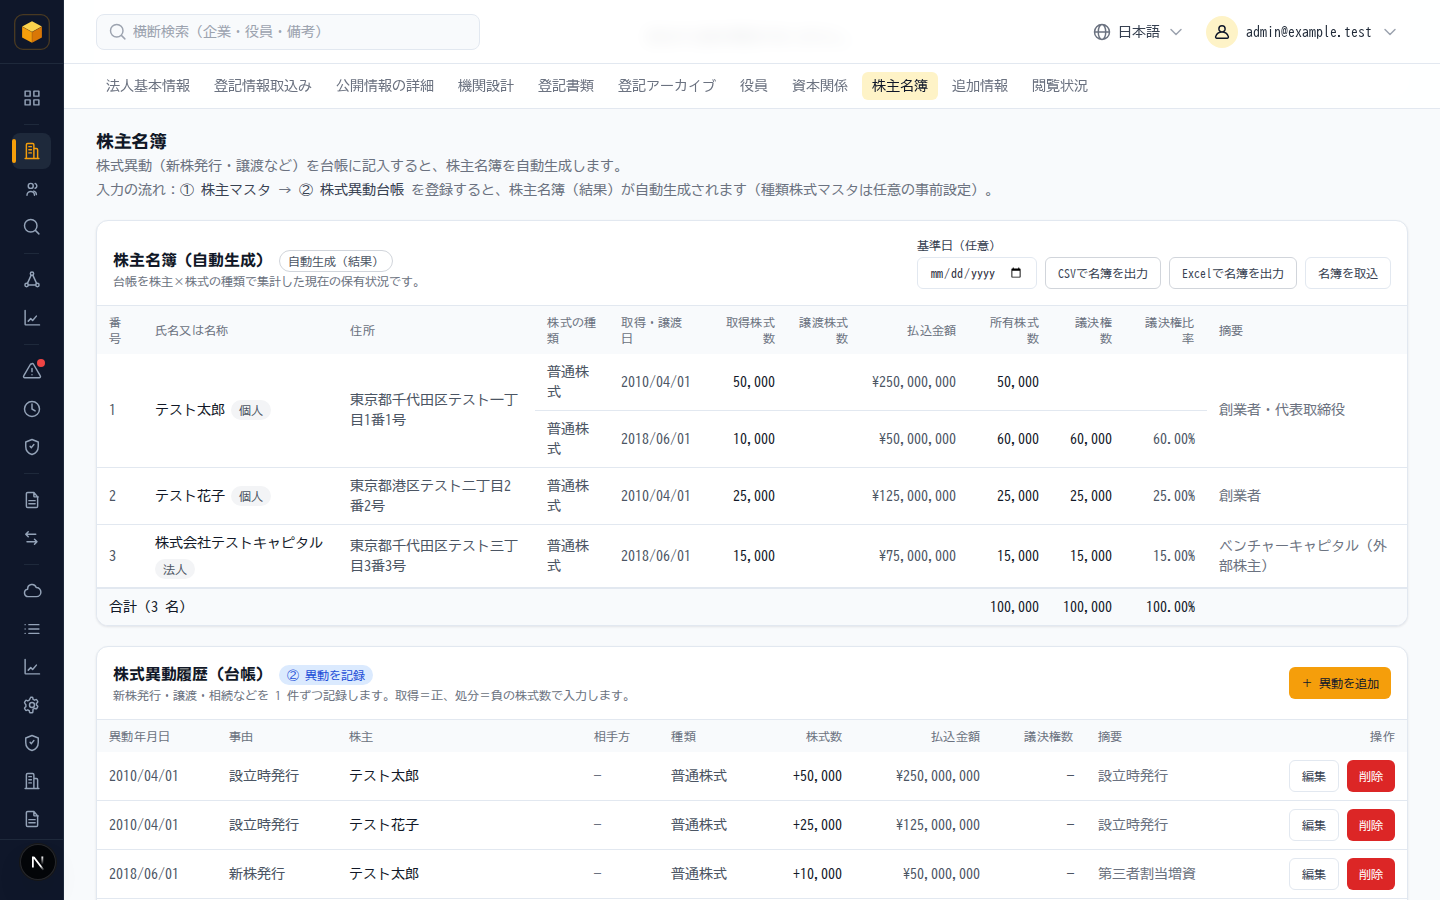Screen dimensions: 1440x900
Task: Click shareholder name テスト花子 in register table
Action: [190, 496]
